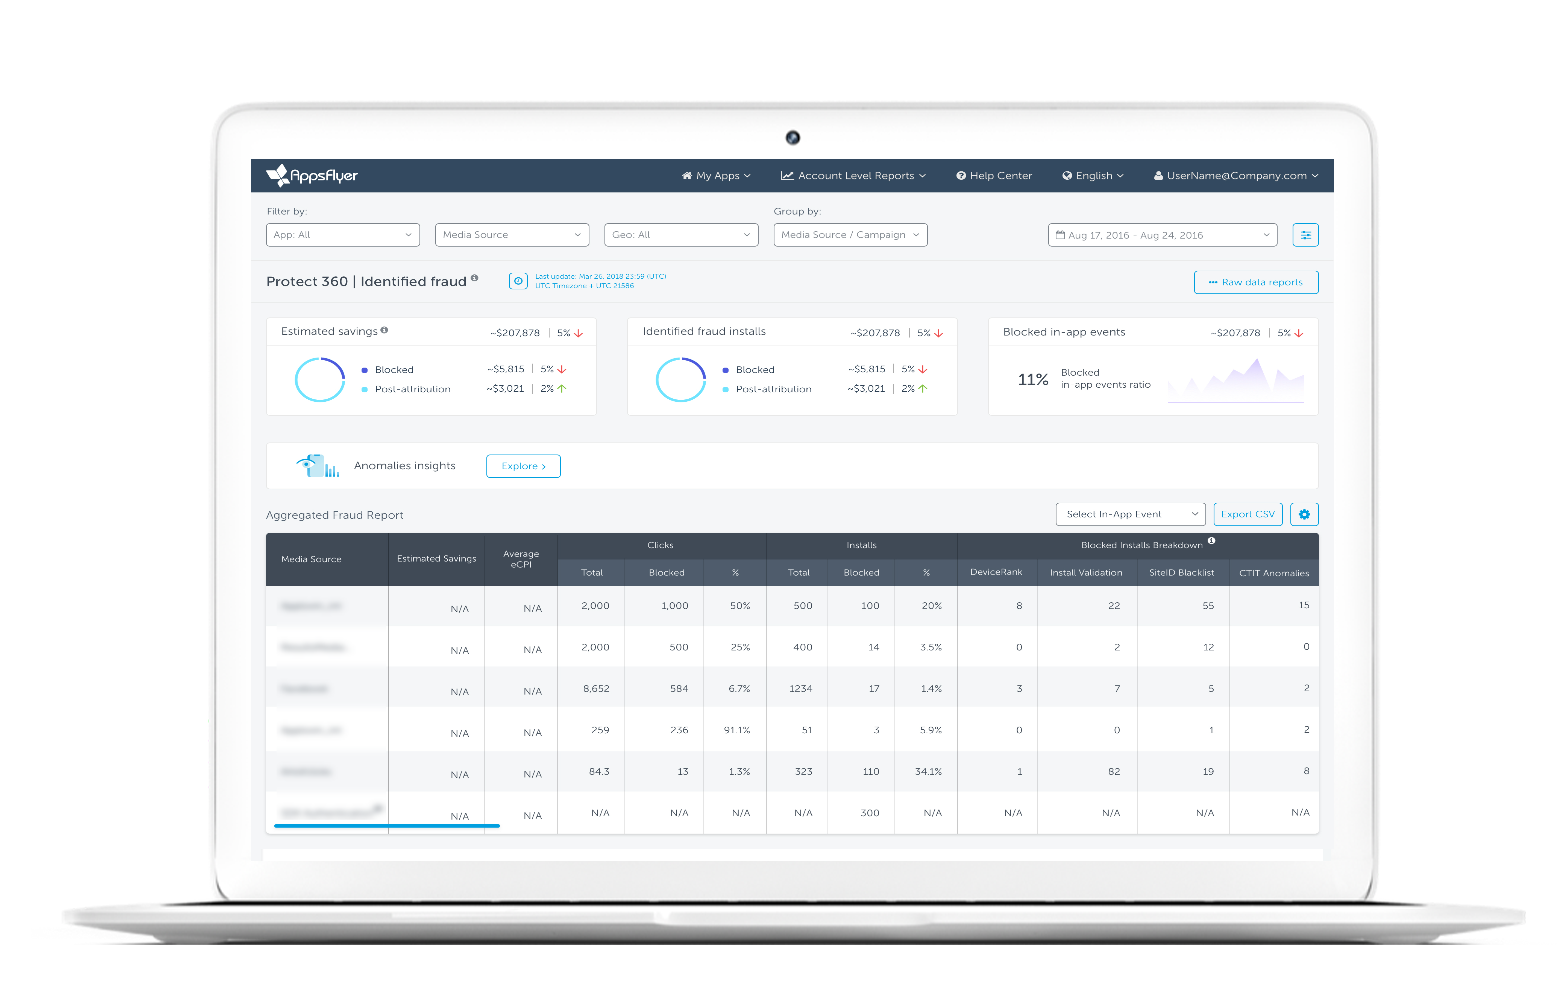
Task: Click the Raw data reports button
Action: tap(1255, 282)
